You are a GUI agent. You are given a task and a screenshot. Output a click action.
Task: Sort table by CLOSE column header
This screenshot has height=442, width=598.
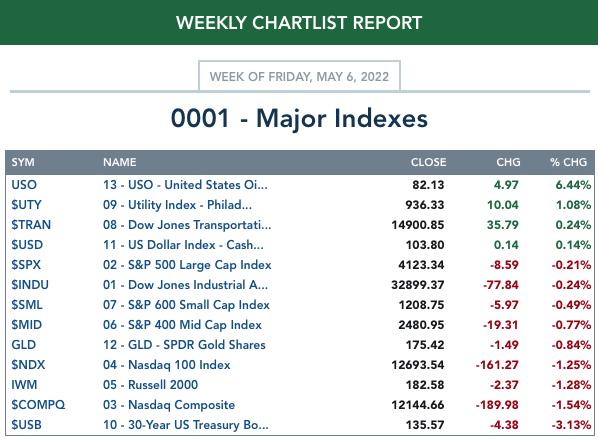(428, 162)
